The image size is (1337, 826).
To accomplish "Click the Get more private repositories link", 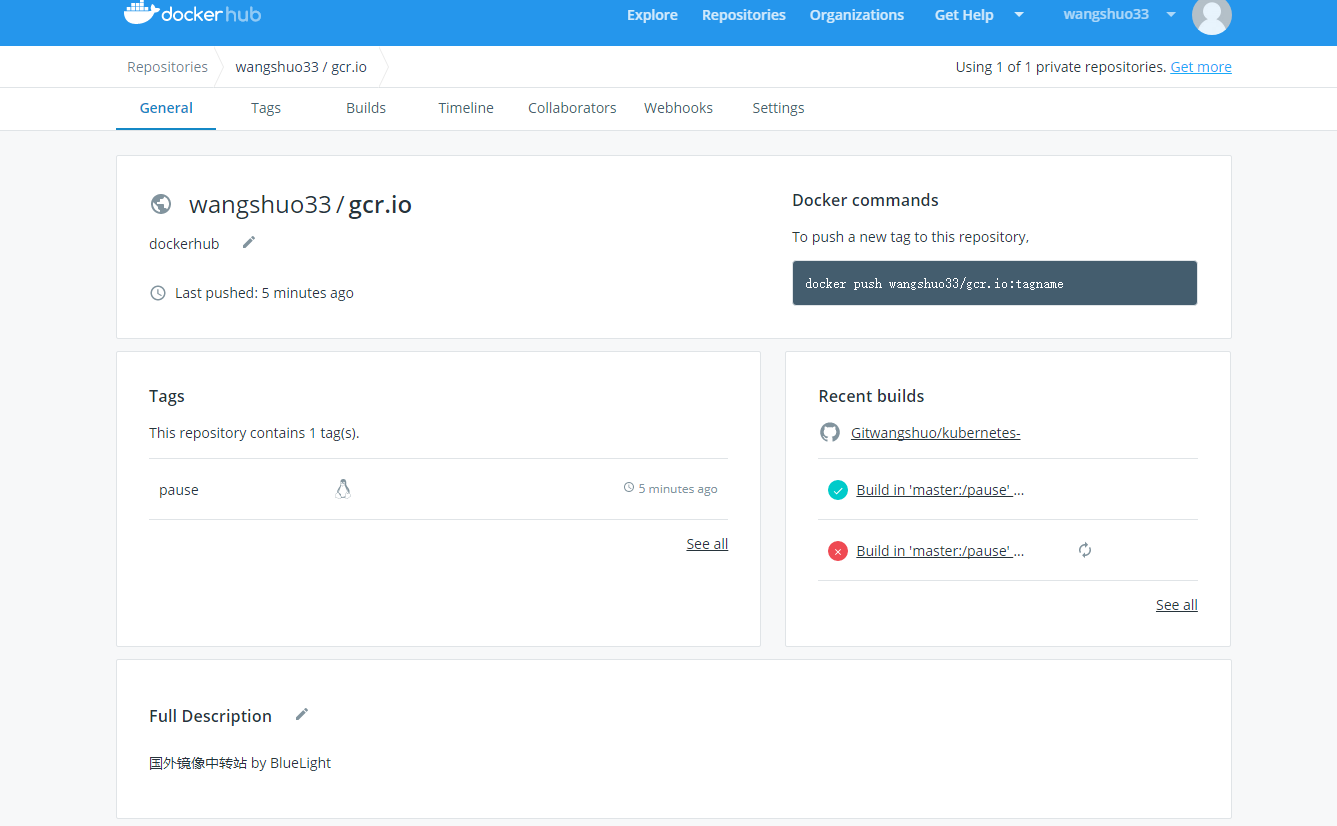I will pyautogui.click(x=1201, y=67).
